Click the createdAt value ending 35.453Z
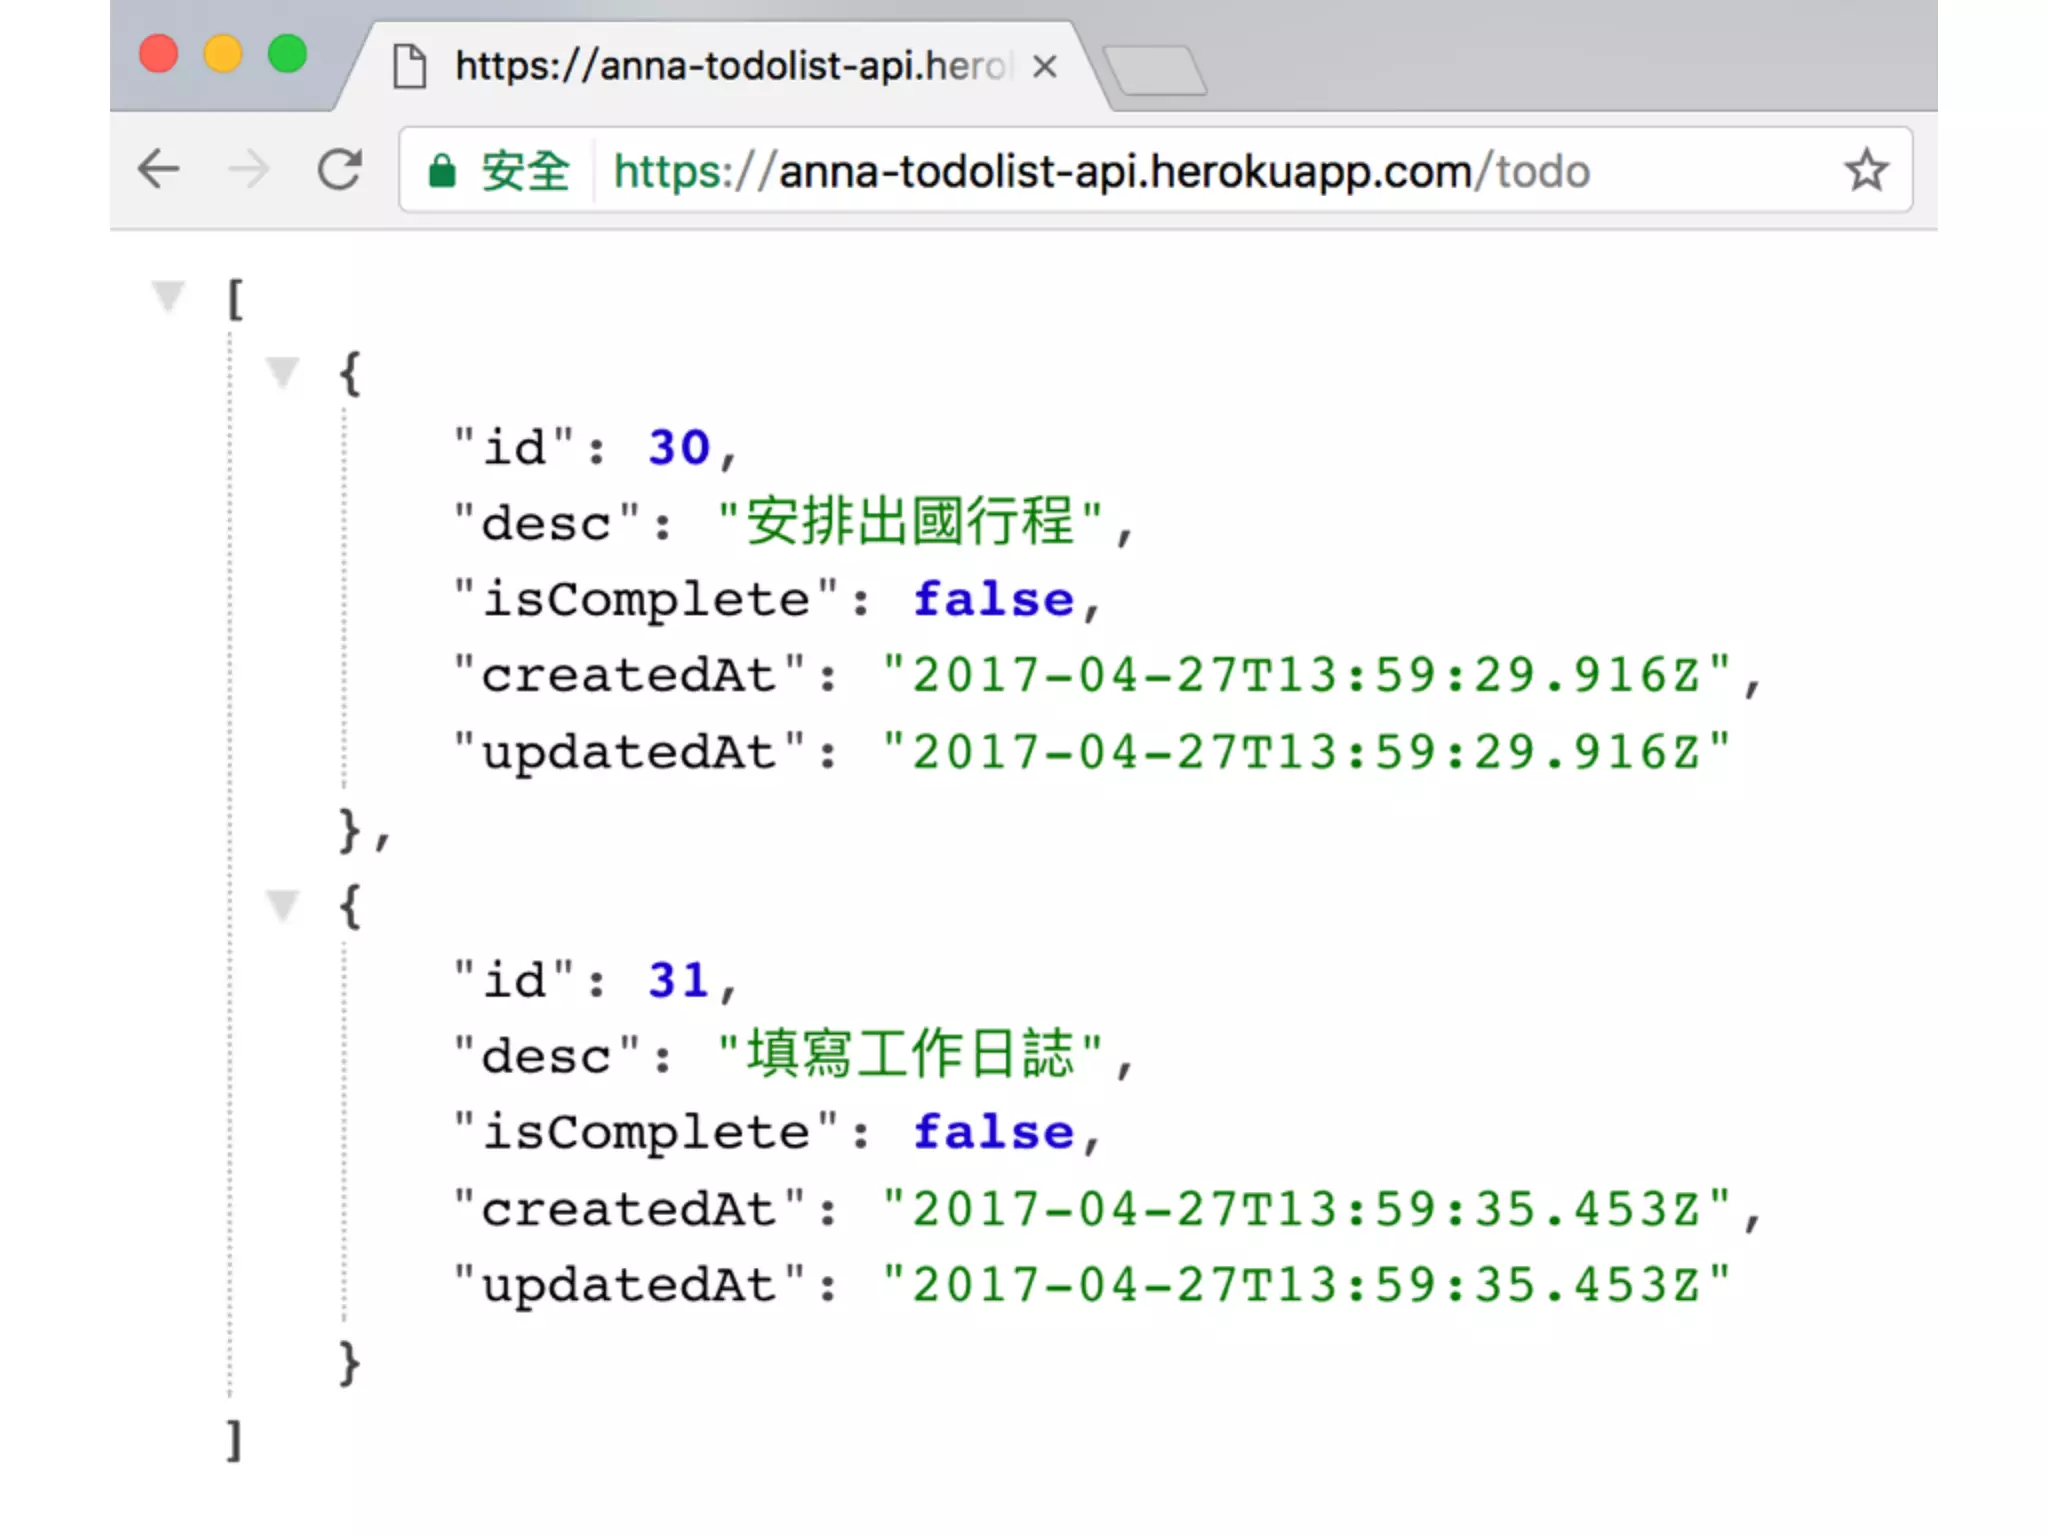 tap(1305, 1209)
